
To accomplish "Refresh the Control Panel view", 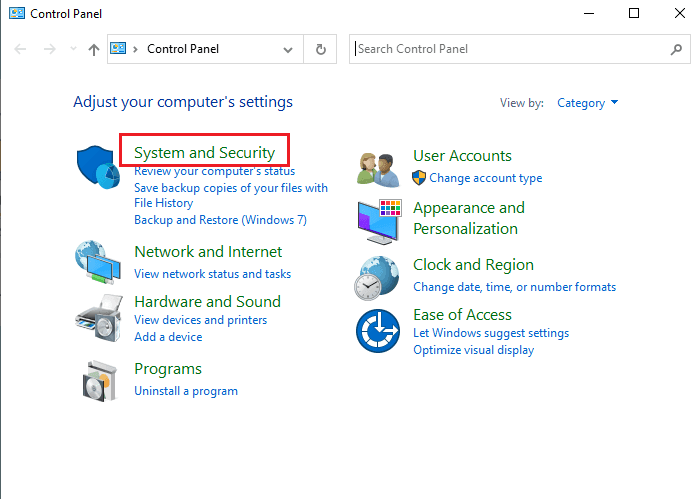I will [x=321, y=49].
